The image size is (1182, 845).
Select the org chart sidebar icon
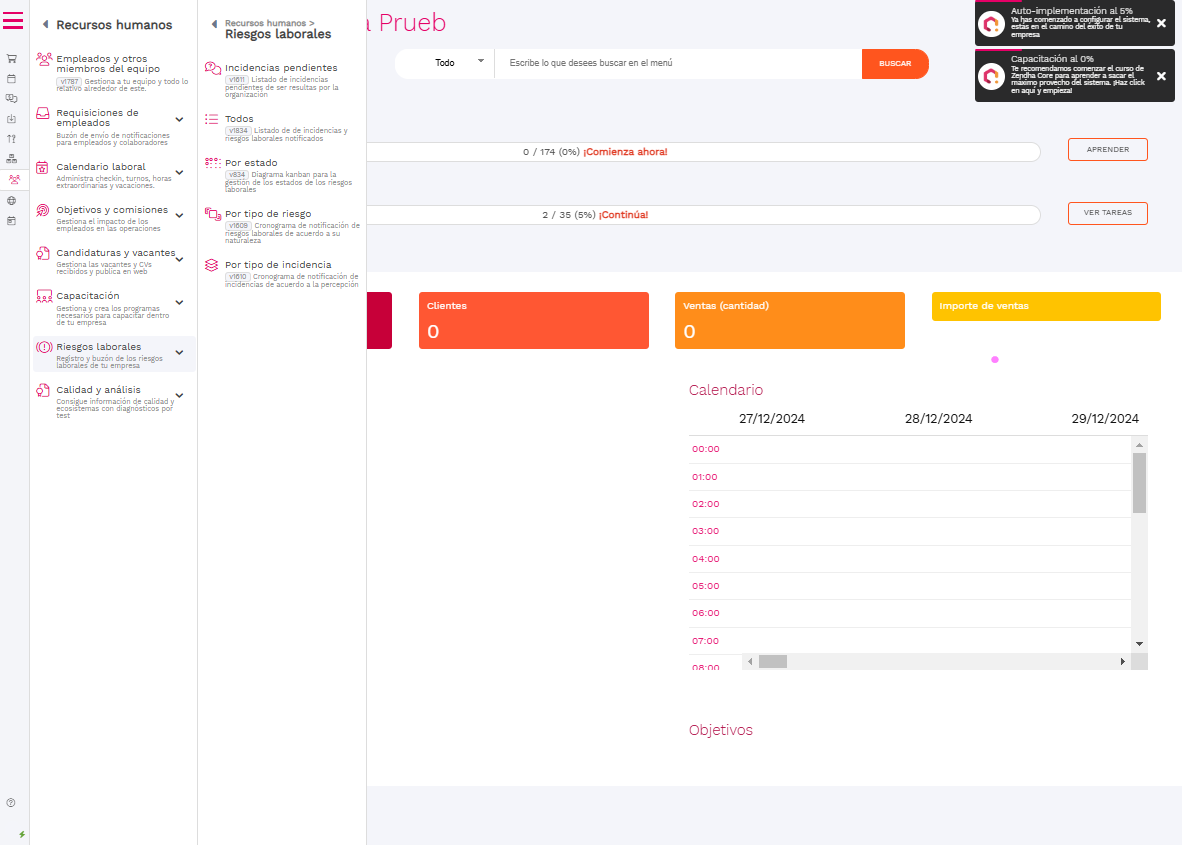click(12, 159)
